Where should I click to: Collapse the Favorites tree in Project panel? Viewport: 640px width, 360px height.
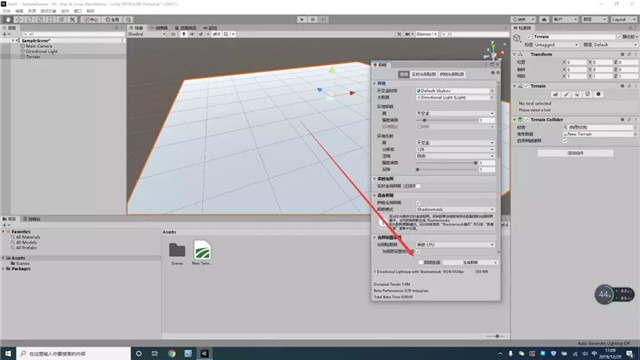tap(4, 231)
